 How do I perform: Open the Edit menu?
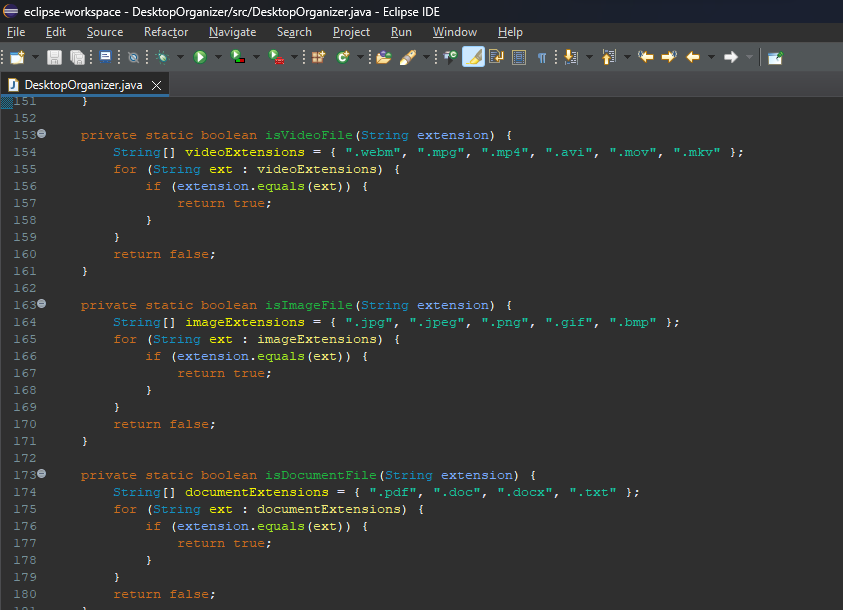click(55, 32)
